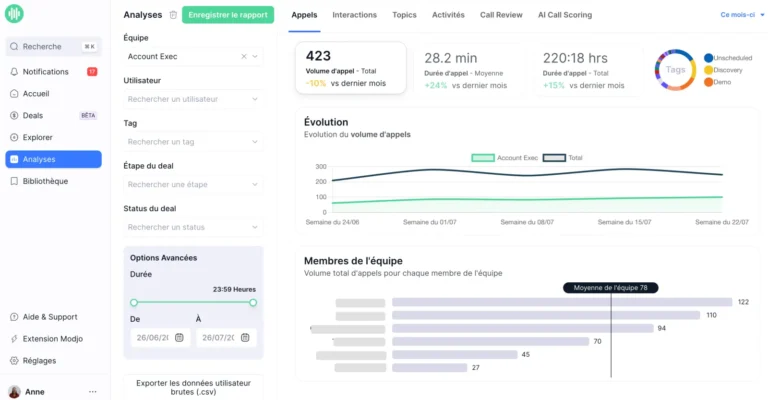
Task: Click the Explorer sidebar item
Action: tap(53, 138)
